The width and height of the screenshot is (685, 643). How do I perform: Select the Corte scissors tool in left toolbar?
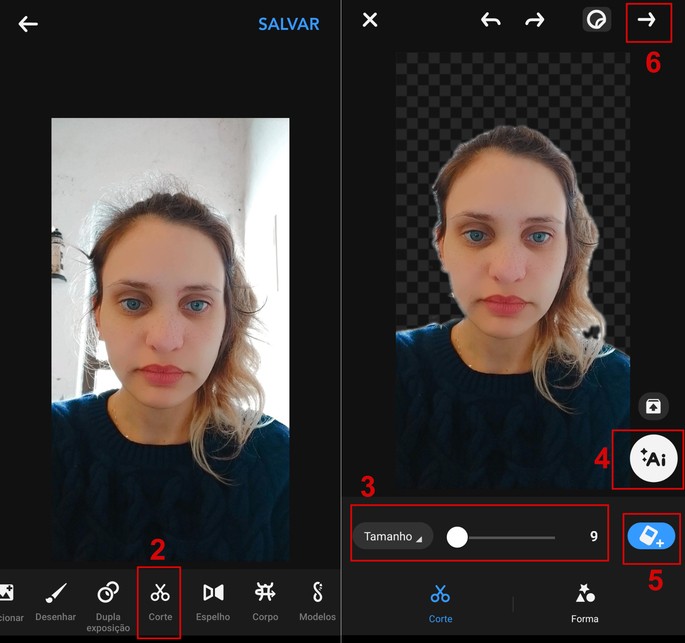160,599
